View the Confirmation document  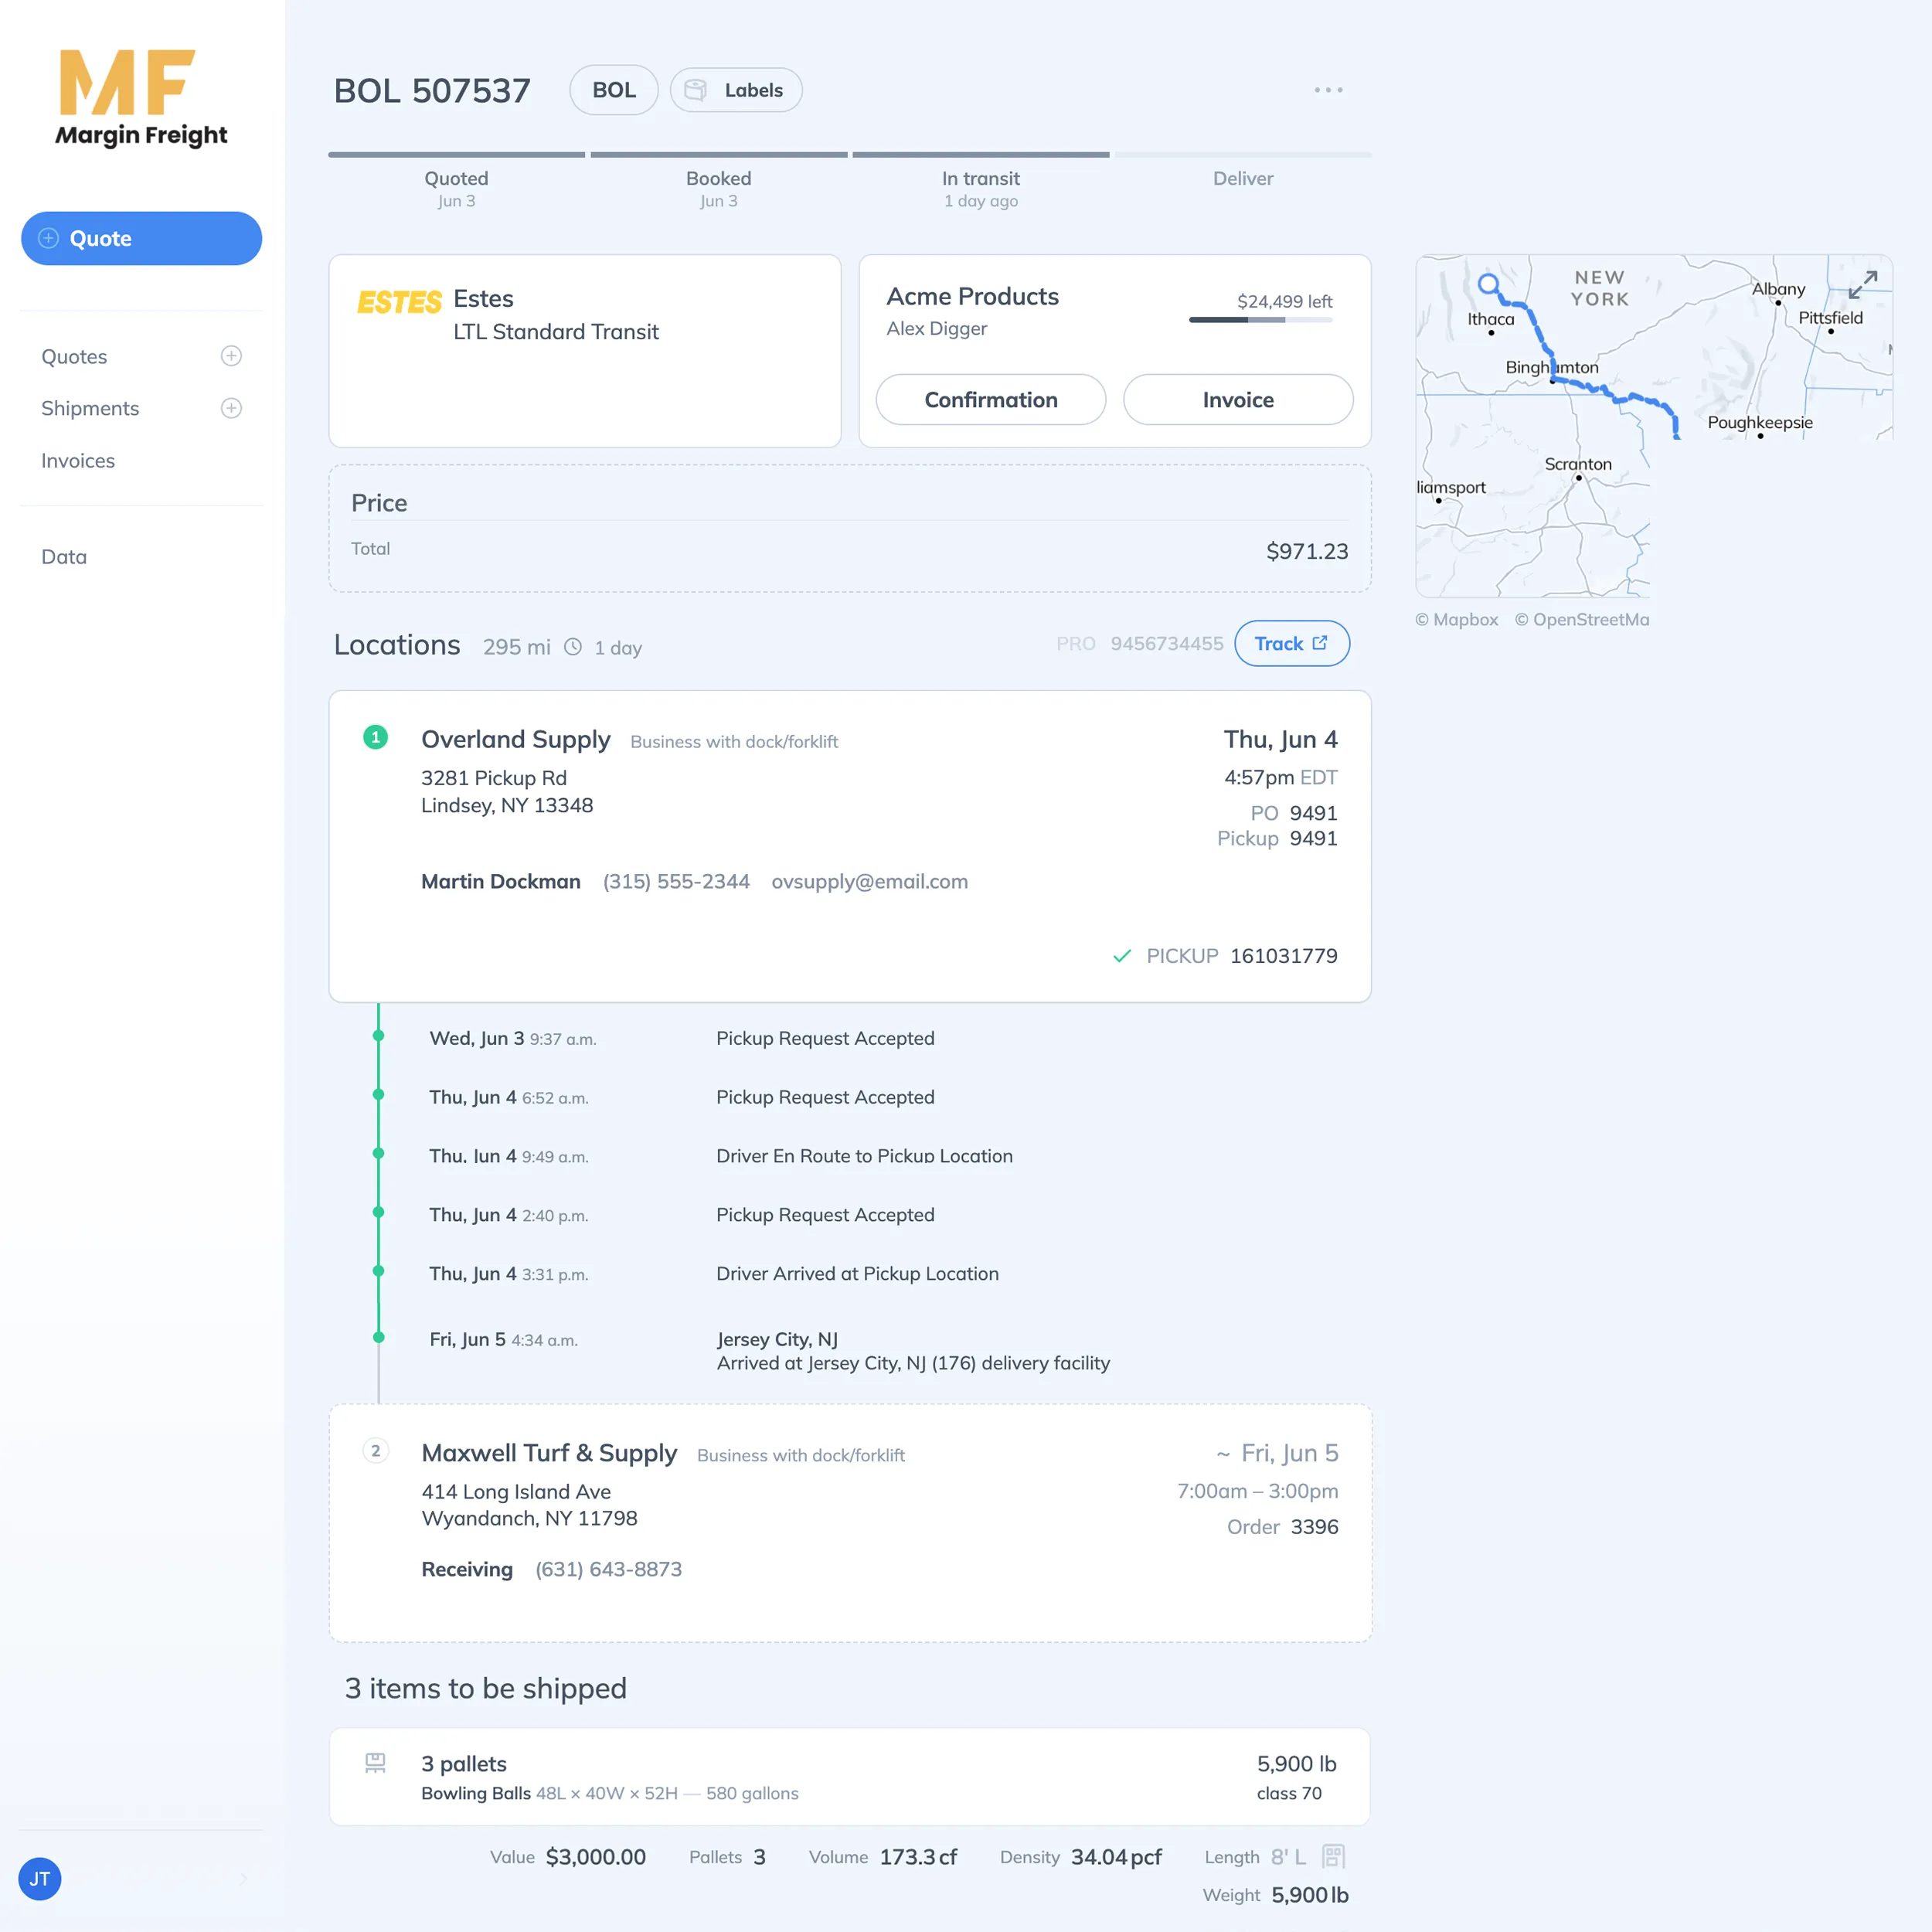[991, 400]
